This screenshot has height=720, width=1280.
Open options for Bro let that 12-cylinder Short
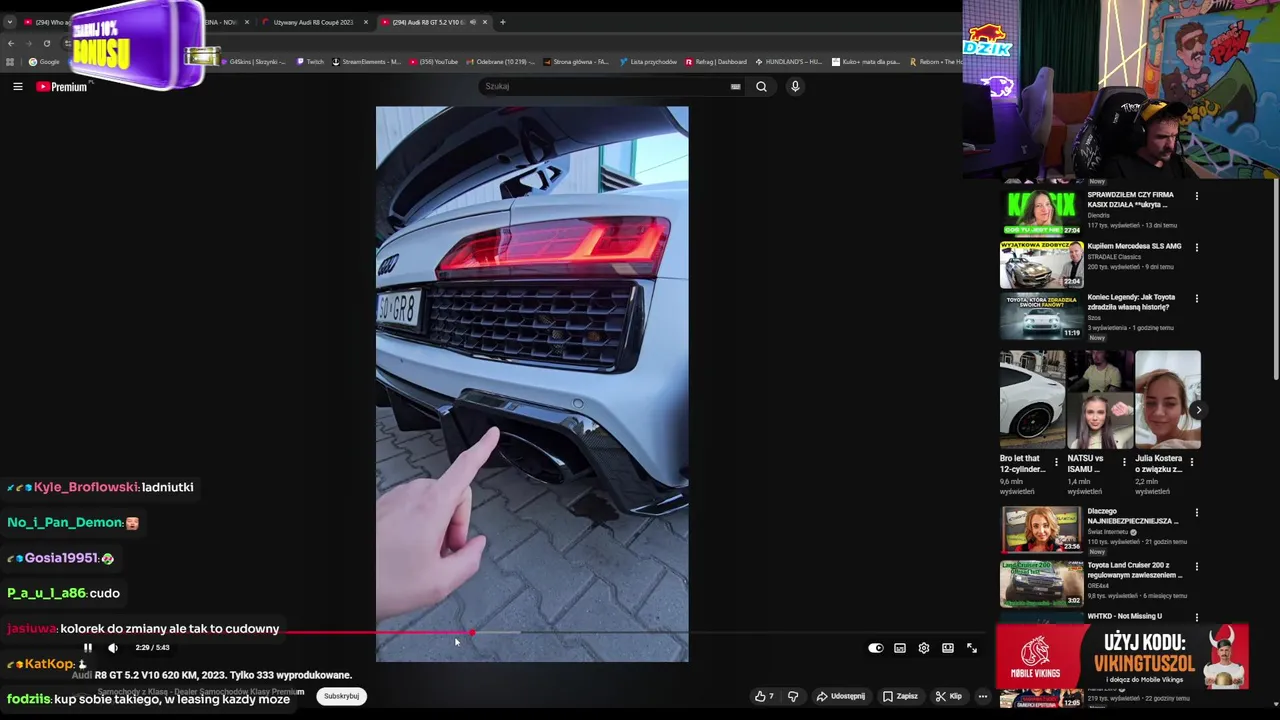pyautogui.click(x=1056, y=462)
